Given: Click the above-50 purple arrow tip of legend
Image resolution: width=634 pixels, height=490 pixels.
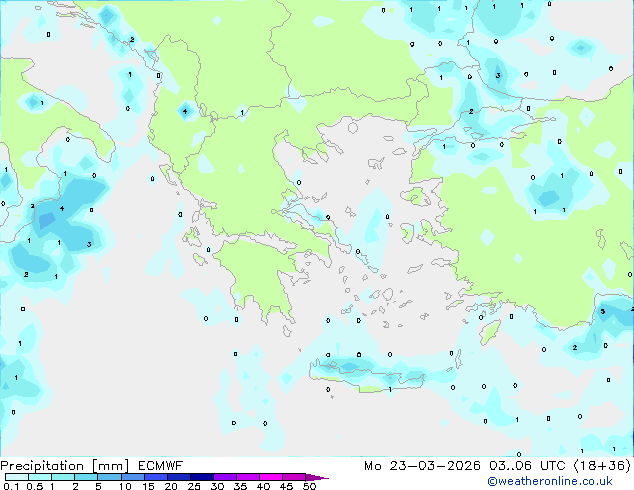Looking at the screenshot, I should (317, 477).
